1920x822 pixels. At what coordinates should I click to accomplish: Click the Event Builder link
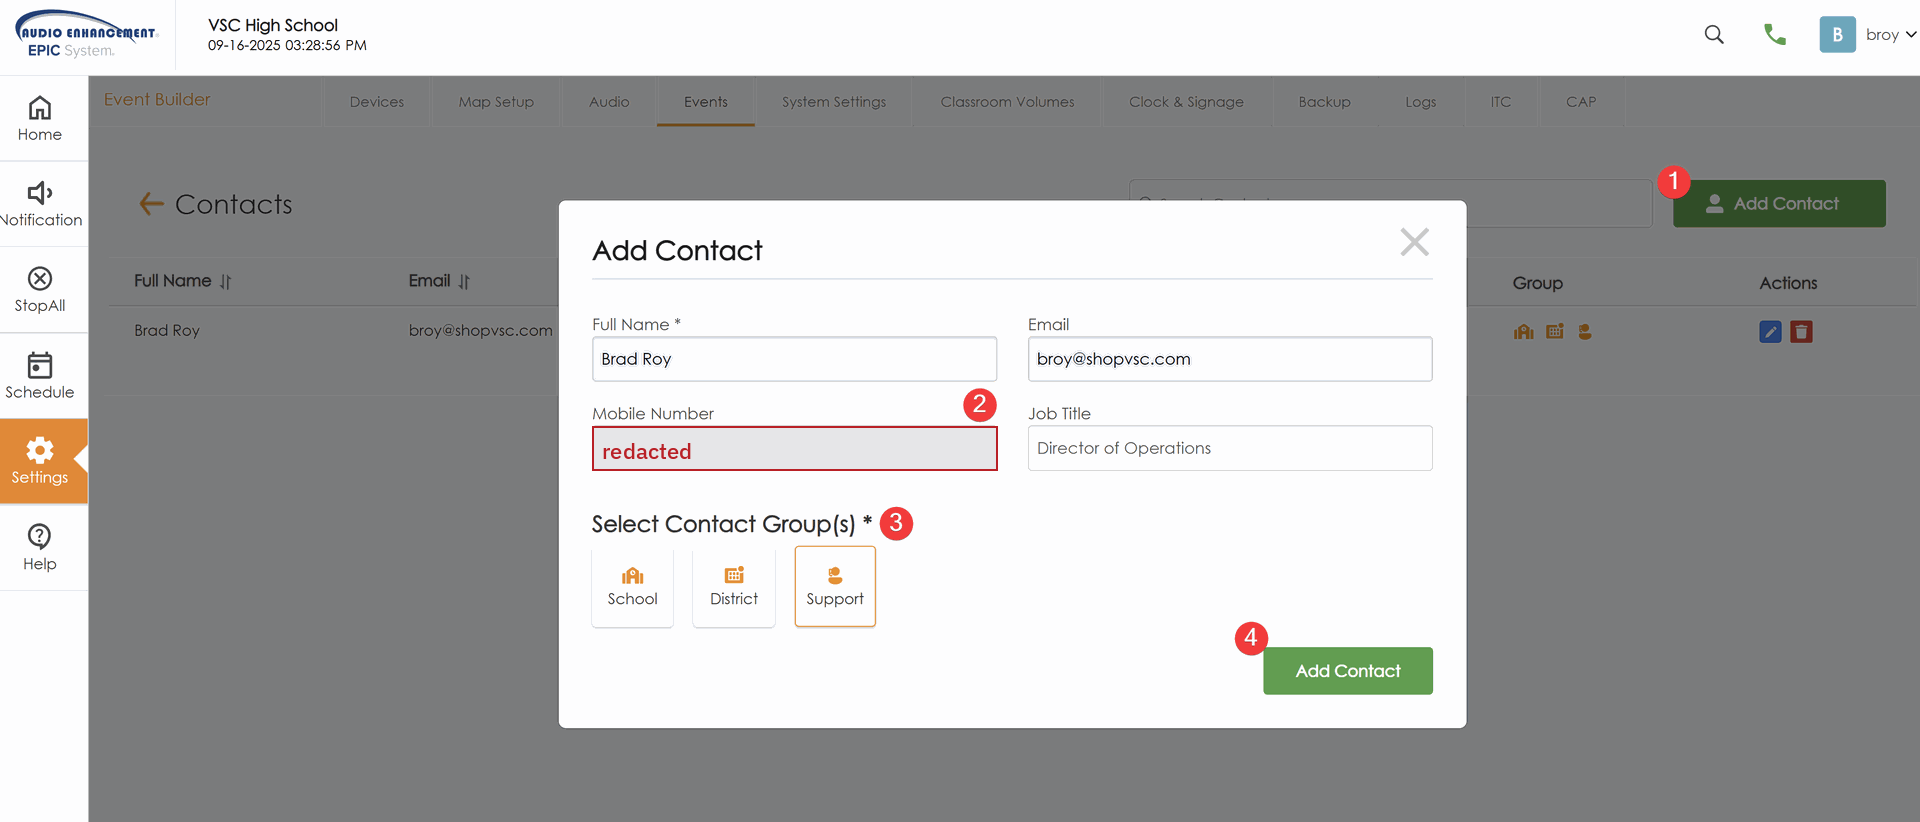tap(157, 100)
